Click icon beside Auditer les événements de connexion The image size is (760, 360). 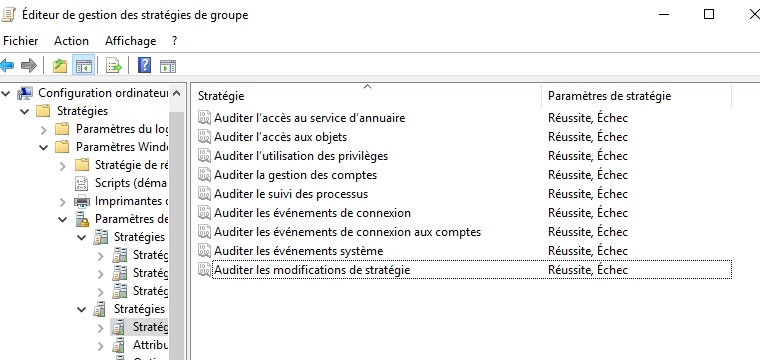tap(205, 213)
